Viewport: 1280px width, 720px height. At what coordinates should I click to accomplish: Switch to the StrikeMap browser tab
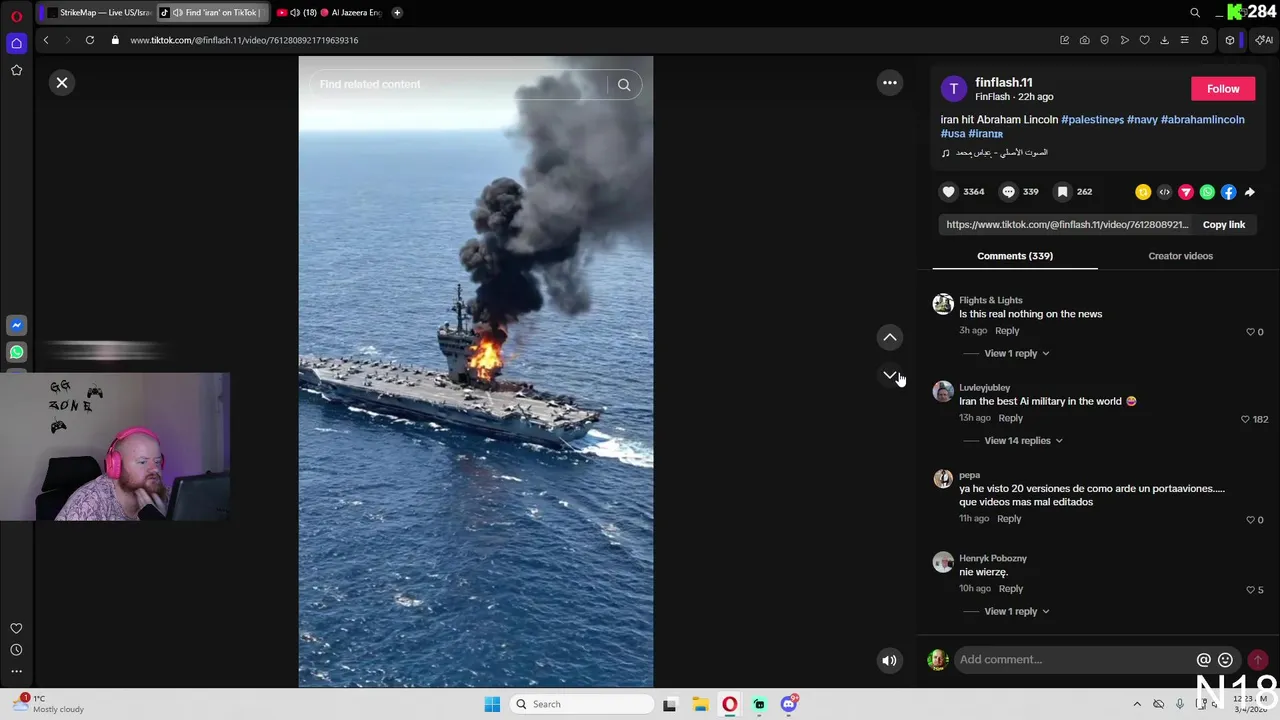coord(97,13)
